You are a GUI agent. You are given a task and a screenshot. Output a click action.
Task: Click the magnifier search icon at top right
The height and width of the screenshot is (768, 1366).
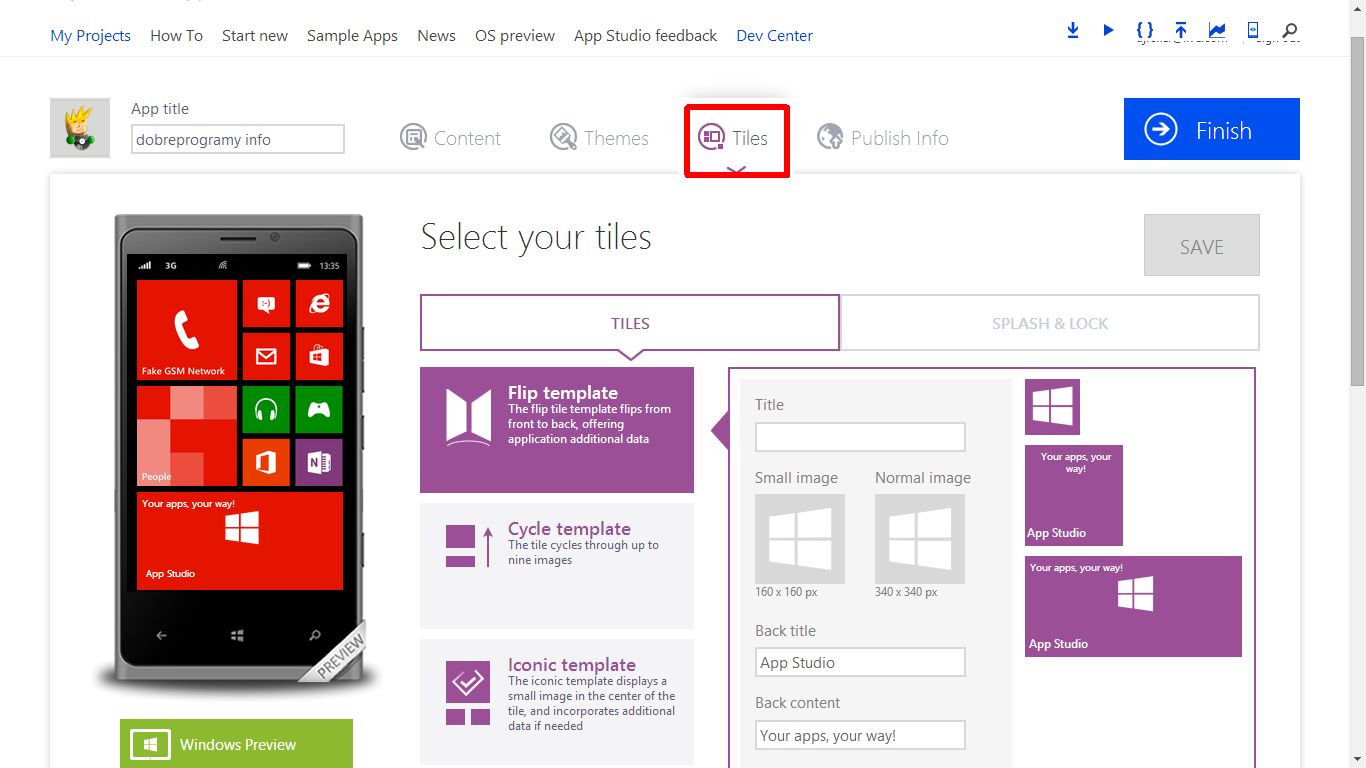1290,31
